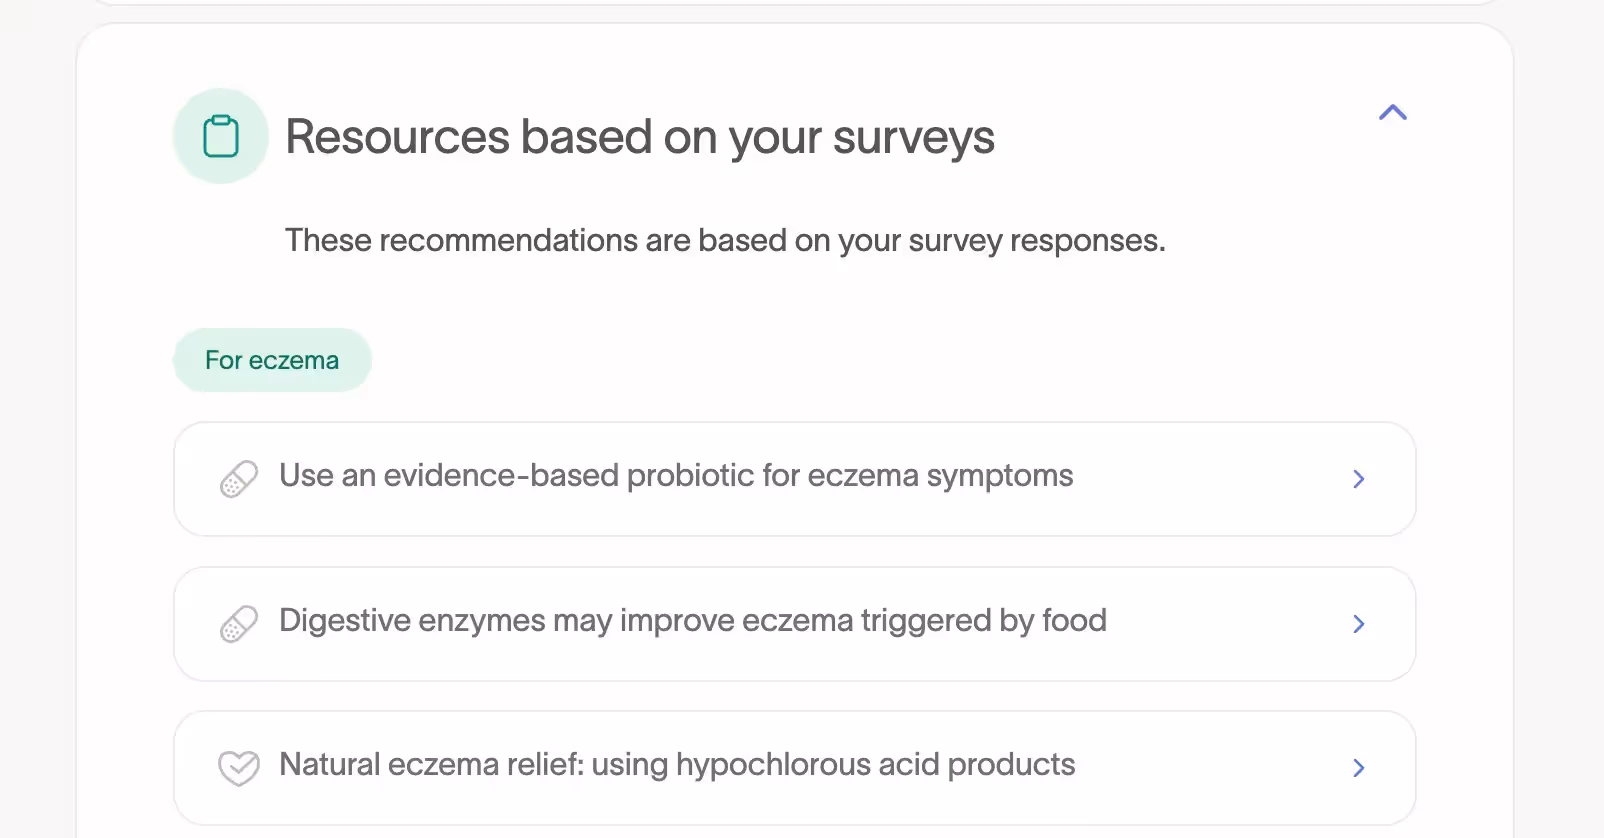The image size is (1604, 838).
Task: Click the partially visible card above the panel
Action: click(x=795, y=8)
